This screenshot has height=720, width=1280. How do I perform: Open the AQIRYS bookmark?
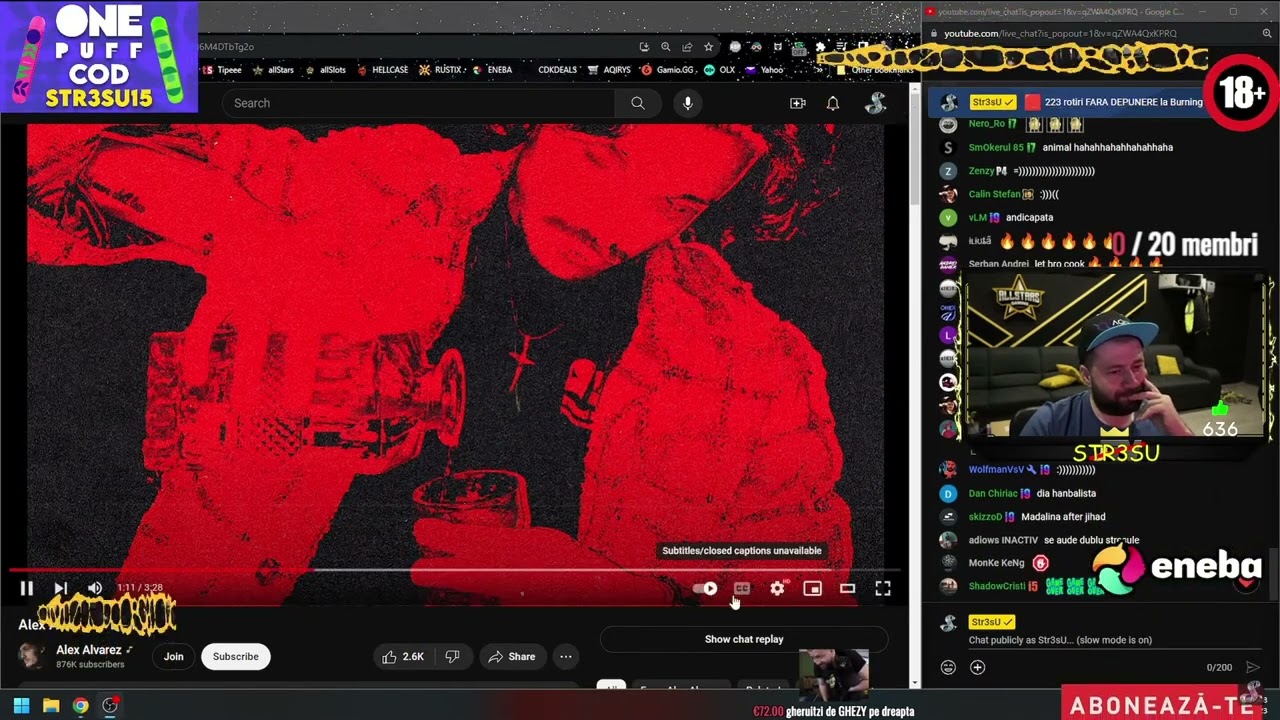pyautogui.click(x=609, y=70)
